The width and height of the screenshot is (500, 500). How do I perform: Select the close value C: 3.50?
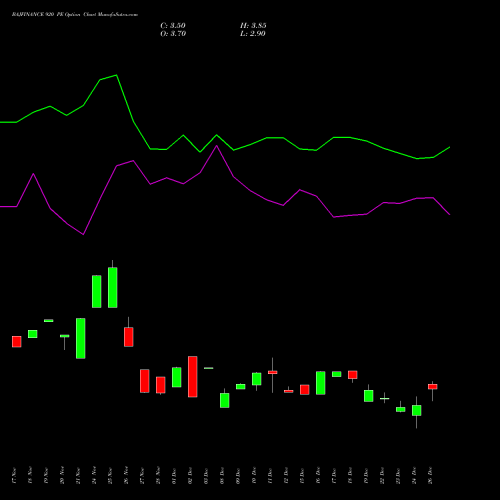pyautogui.click(x=173, y=26)
